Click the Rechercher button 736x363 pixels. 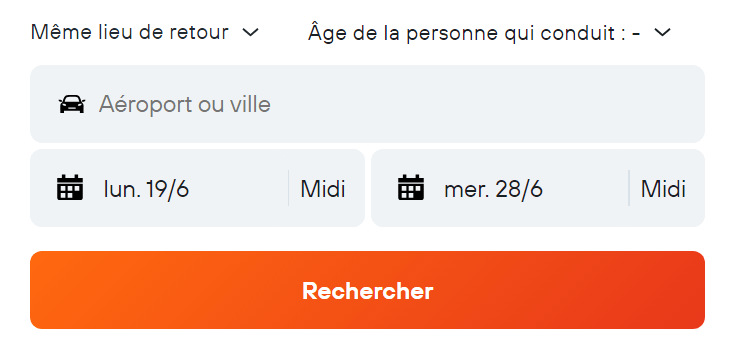point(368,290)
